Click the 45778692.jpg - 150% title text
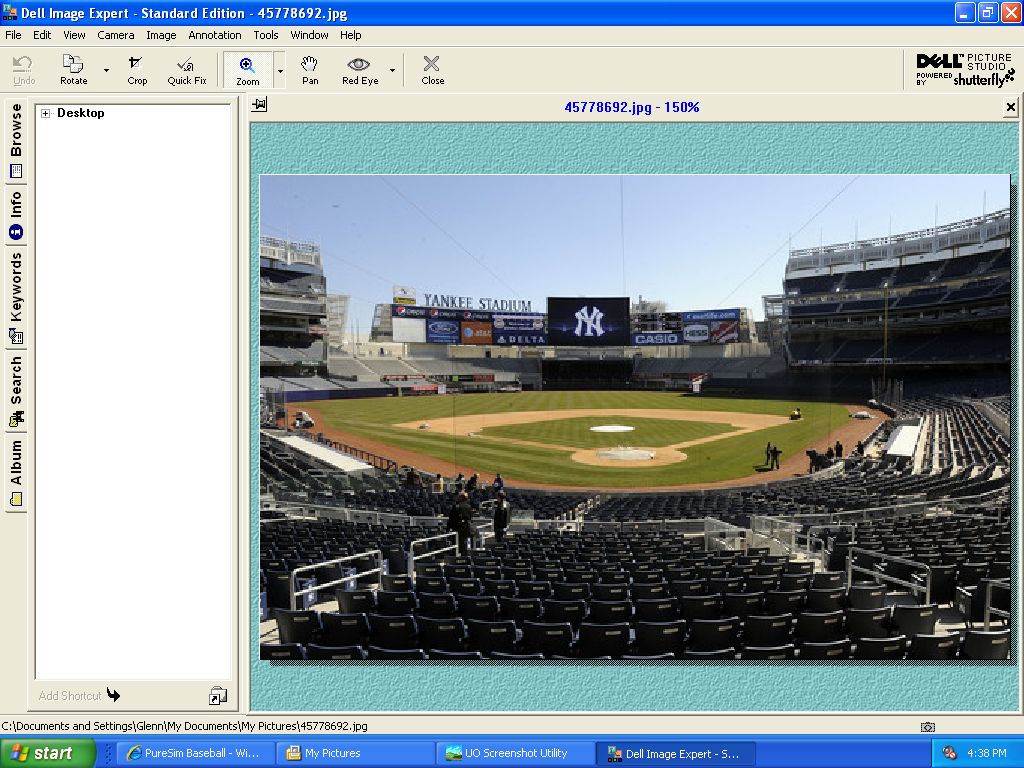 (x=632, y=107)
